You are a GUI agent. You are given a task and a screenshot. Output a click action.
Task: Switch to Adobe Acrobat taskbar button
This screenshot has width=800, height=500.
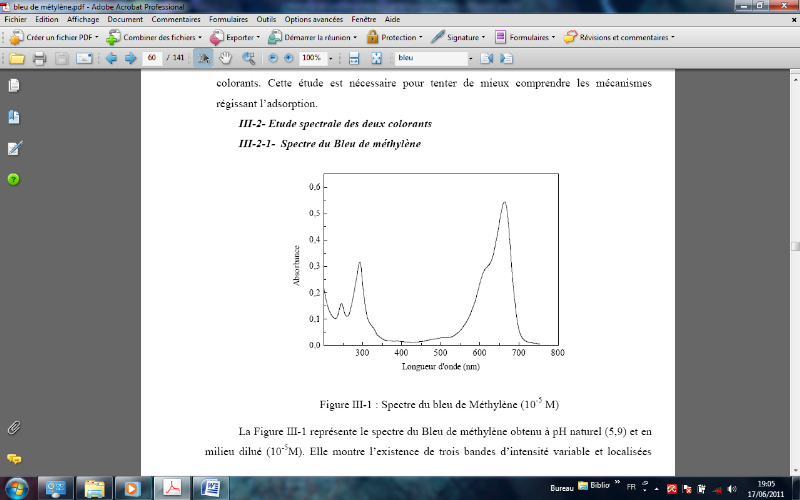pyautogui.click(x=172, y=488)
